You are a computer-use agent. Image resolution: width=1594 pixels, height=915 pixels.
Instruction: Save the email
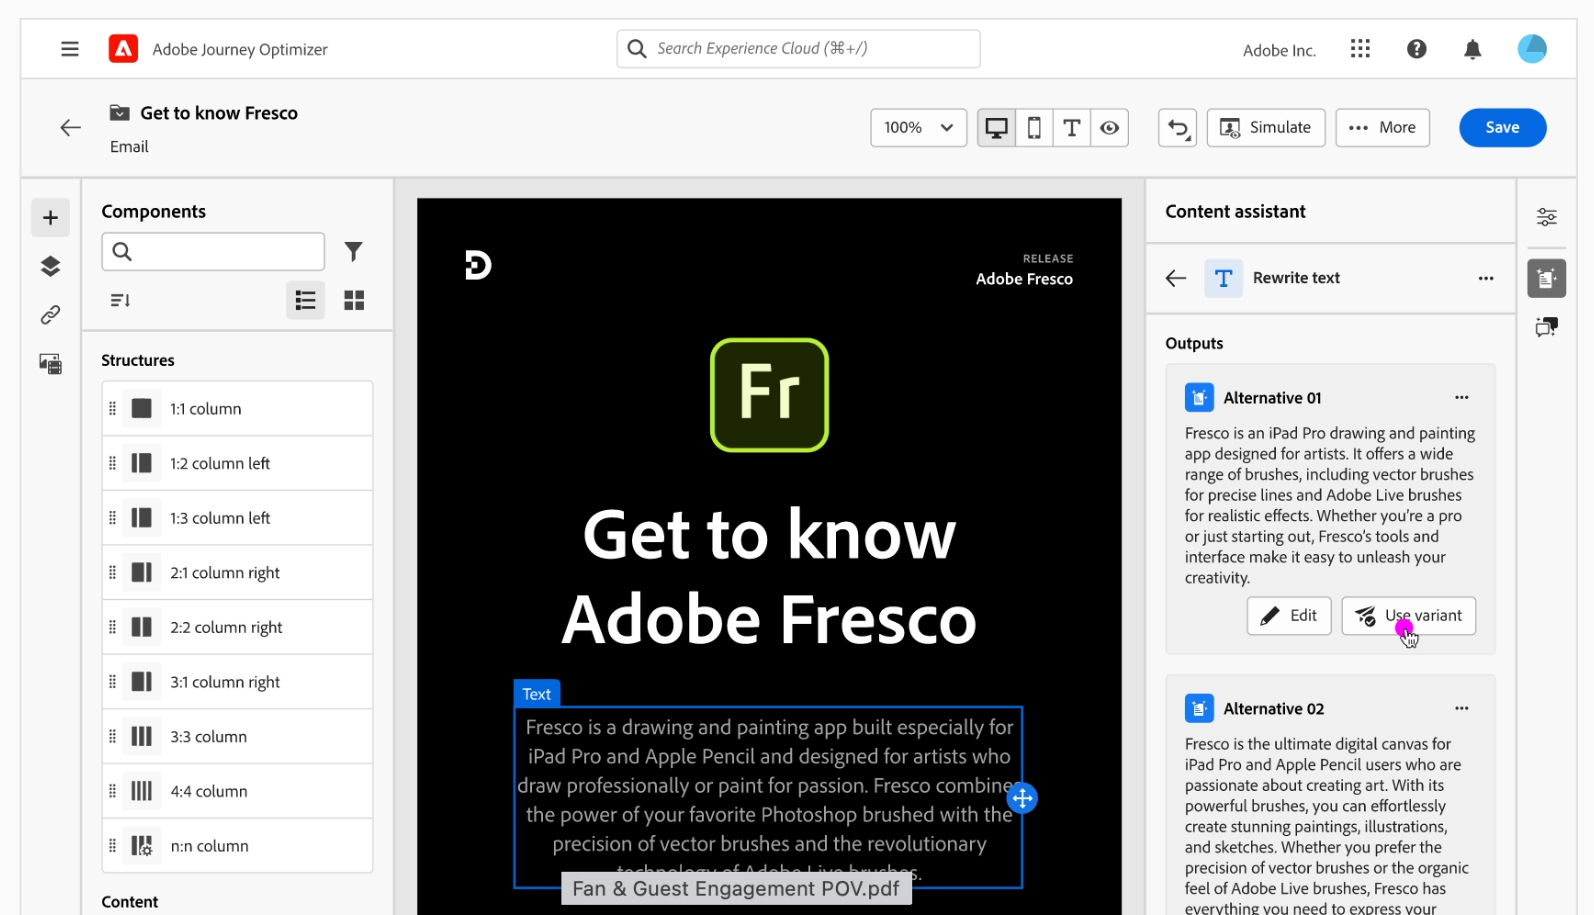pyautogui.click(x=1502, y=128)
